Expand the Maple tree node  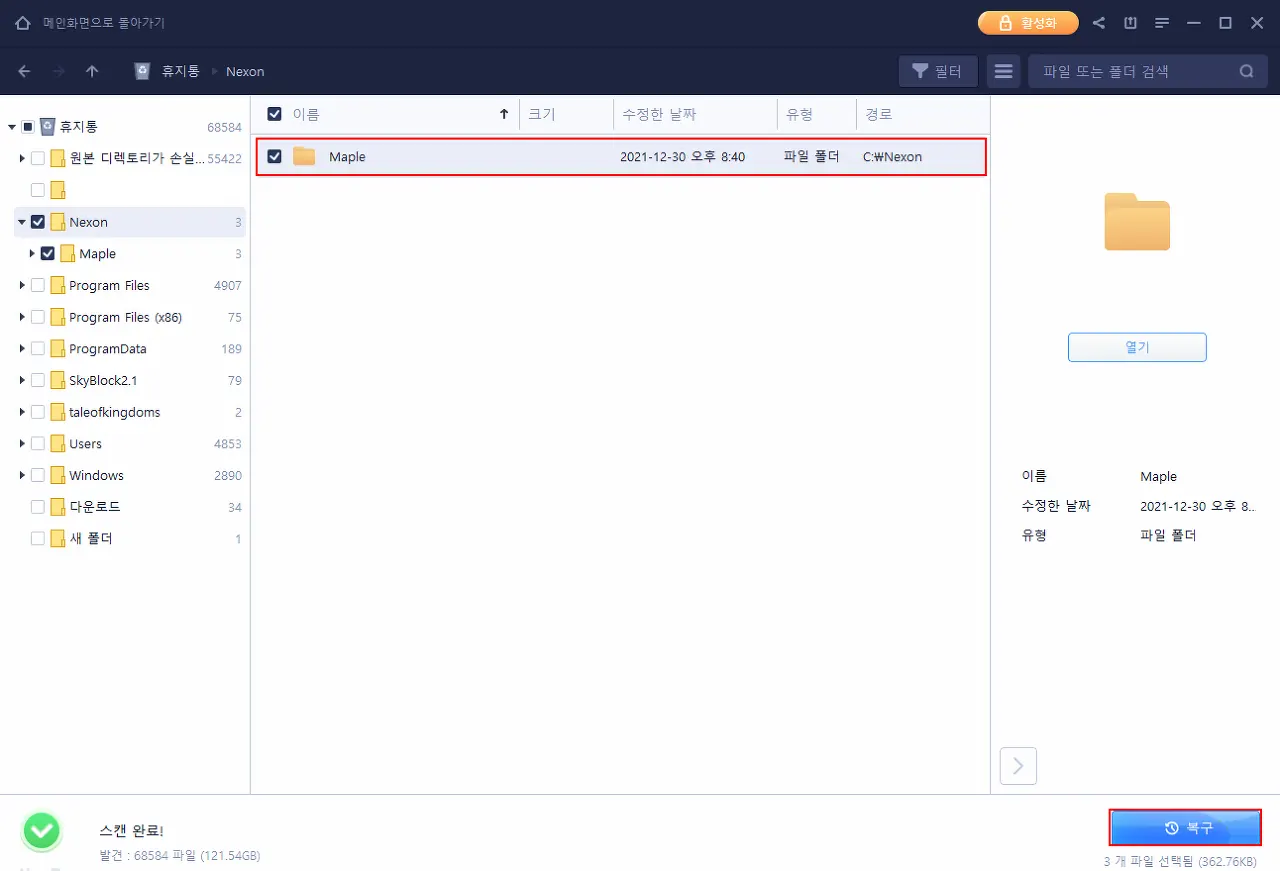click(x=32, y=253)
